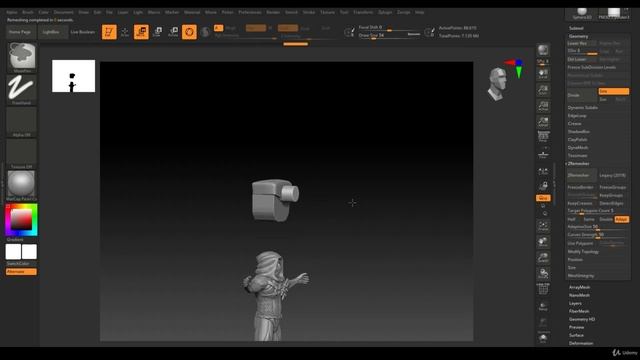The image size is (640, 360).
Task: Toggle the Alternate color button
Action: point(21,272)
